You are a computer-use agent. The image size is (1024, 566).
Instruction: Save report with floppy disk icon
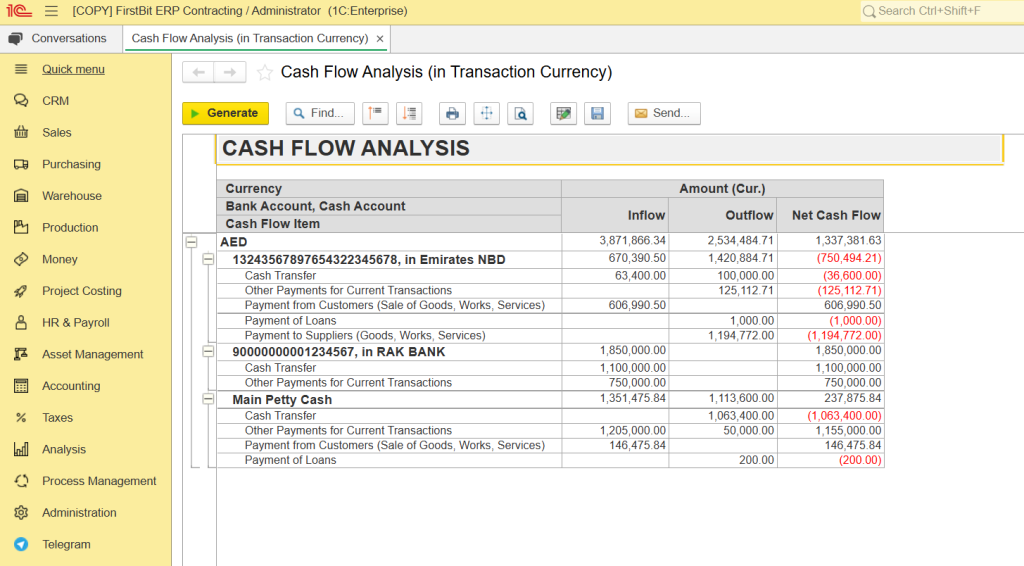point(597,113)
